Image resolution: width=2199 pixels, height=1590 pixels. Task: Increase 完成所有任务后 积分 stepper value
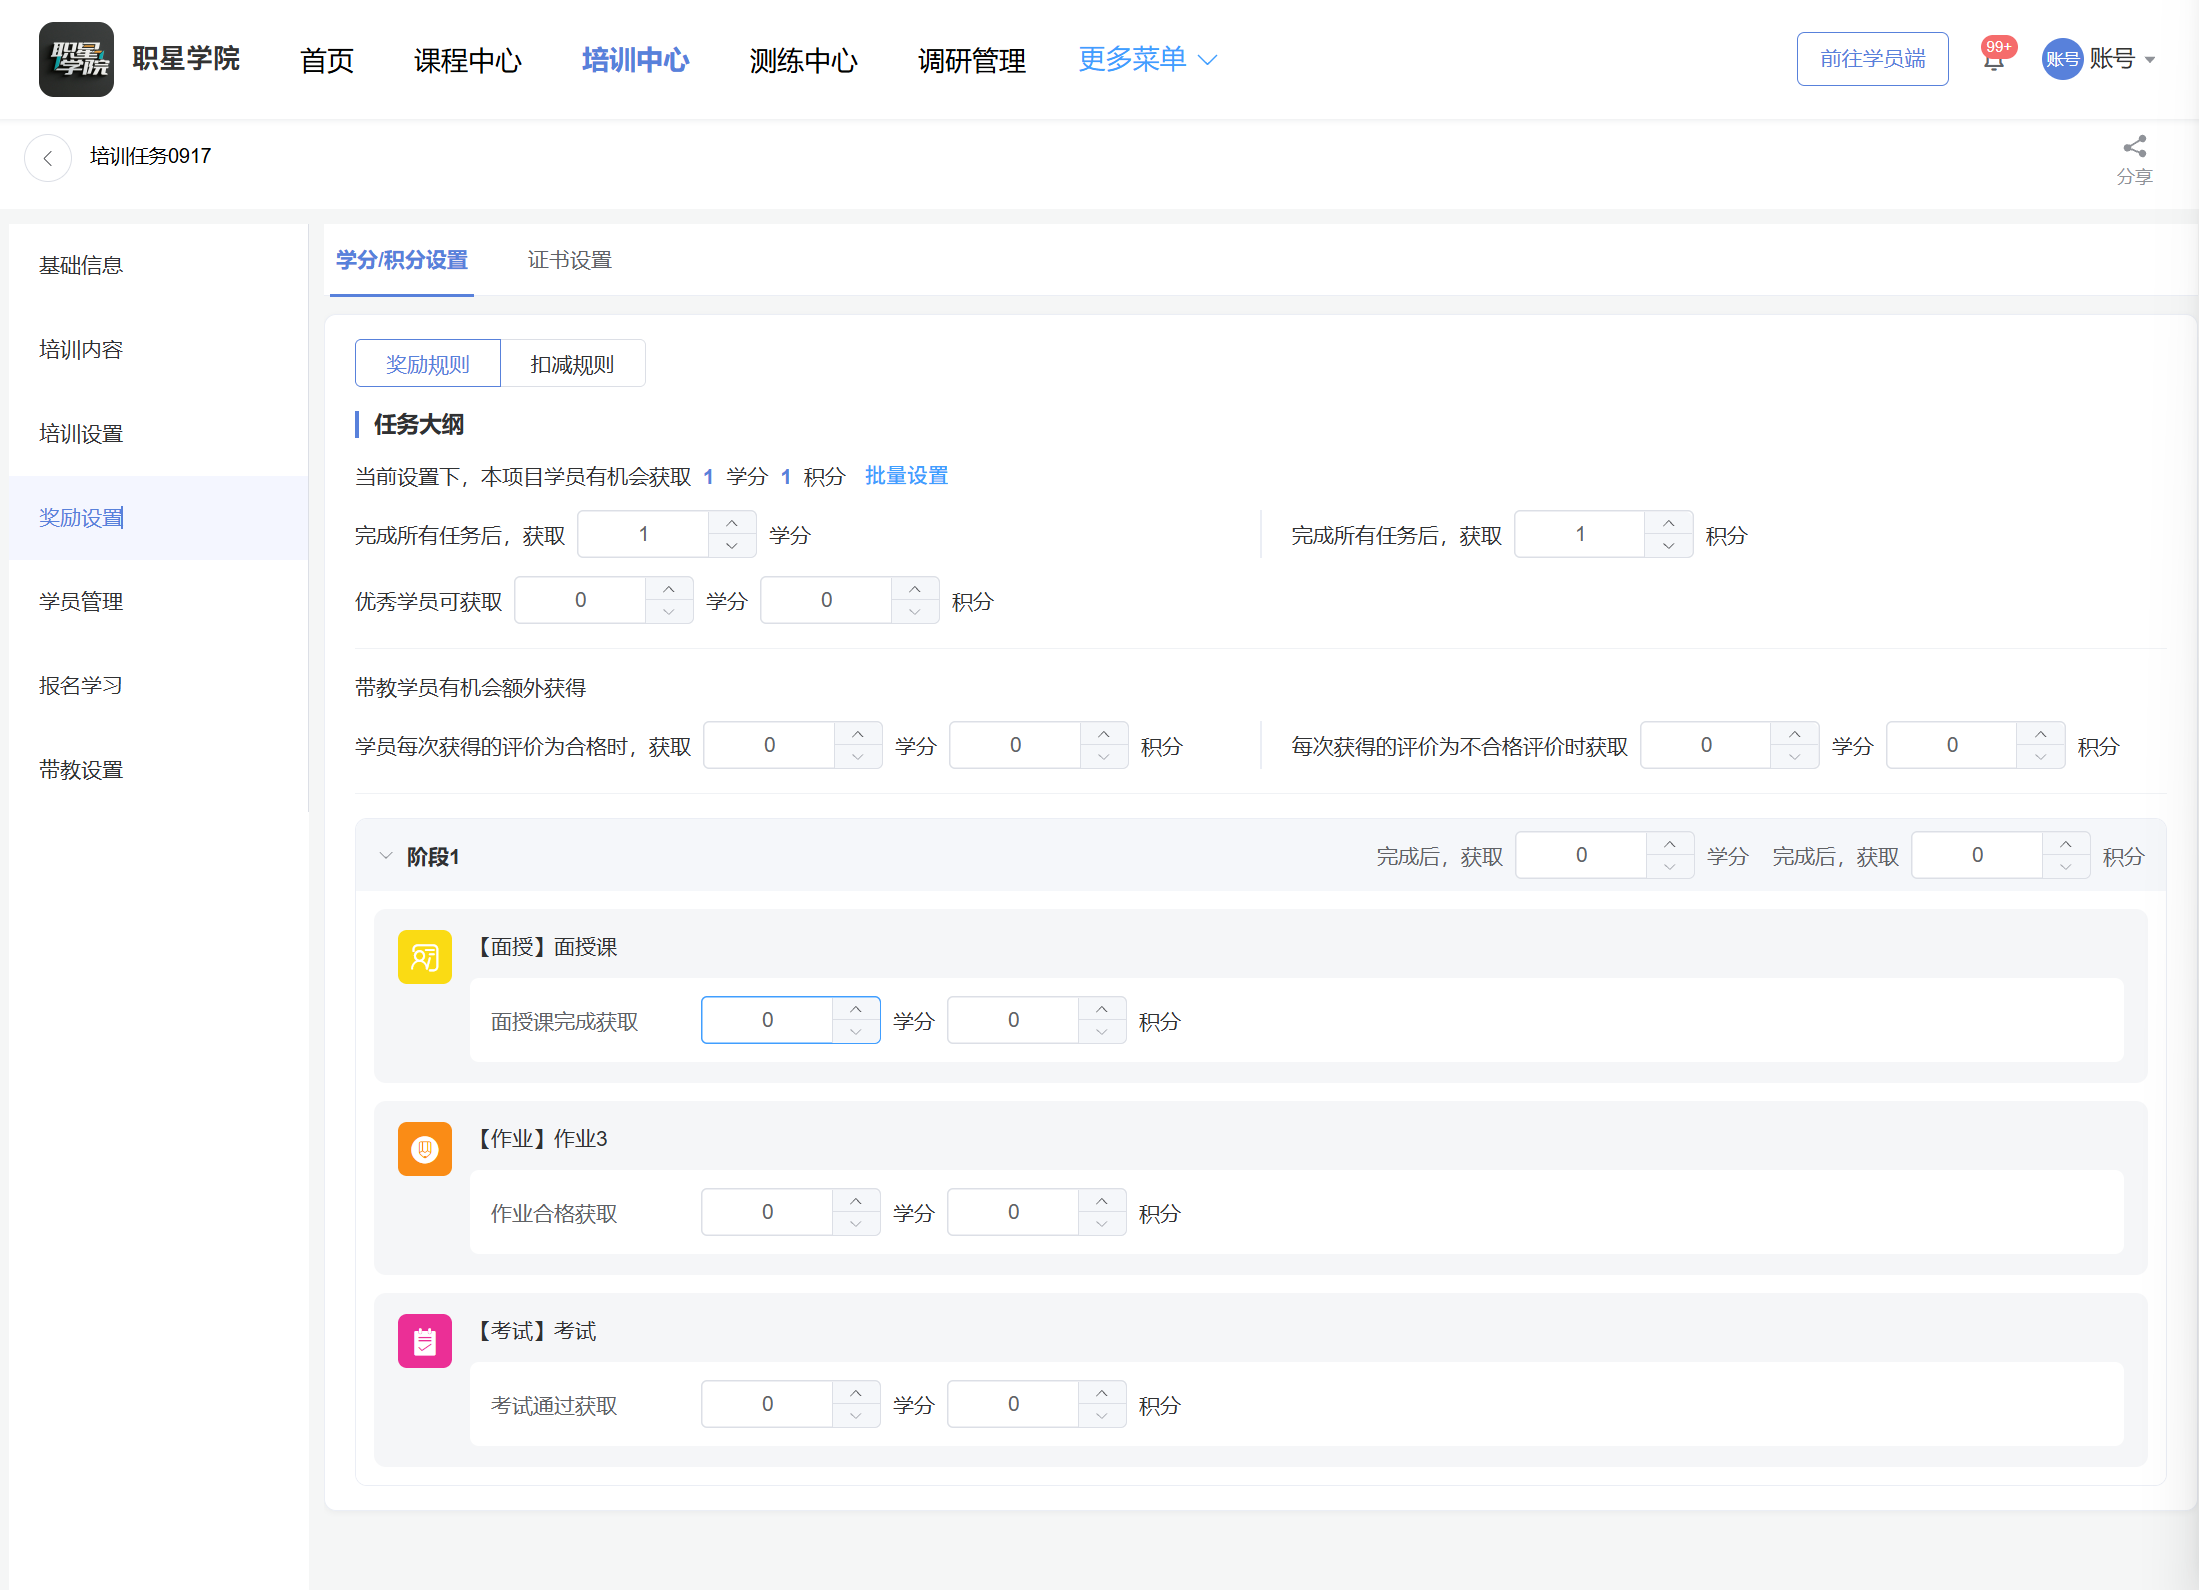tap(1669, 523)
